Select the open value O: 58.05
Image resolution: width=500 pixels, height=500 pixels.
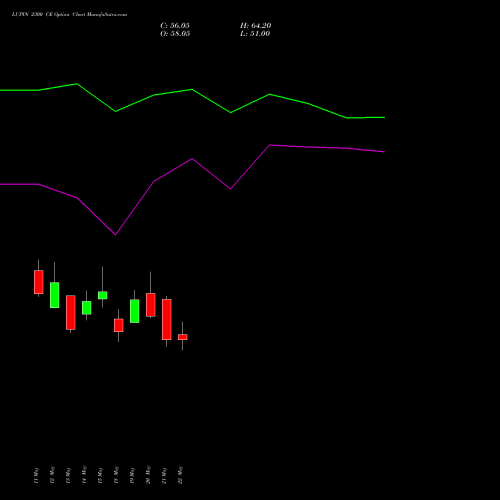click(x=175, y=34)
